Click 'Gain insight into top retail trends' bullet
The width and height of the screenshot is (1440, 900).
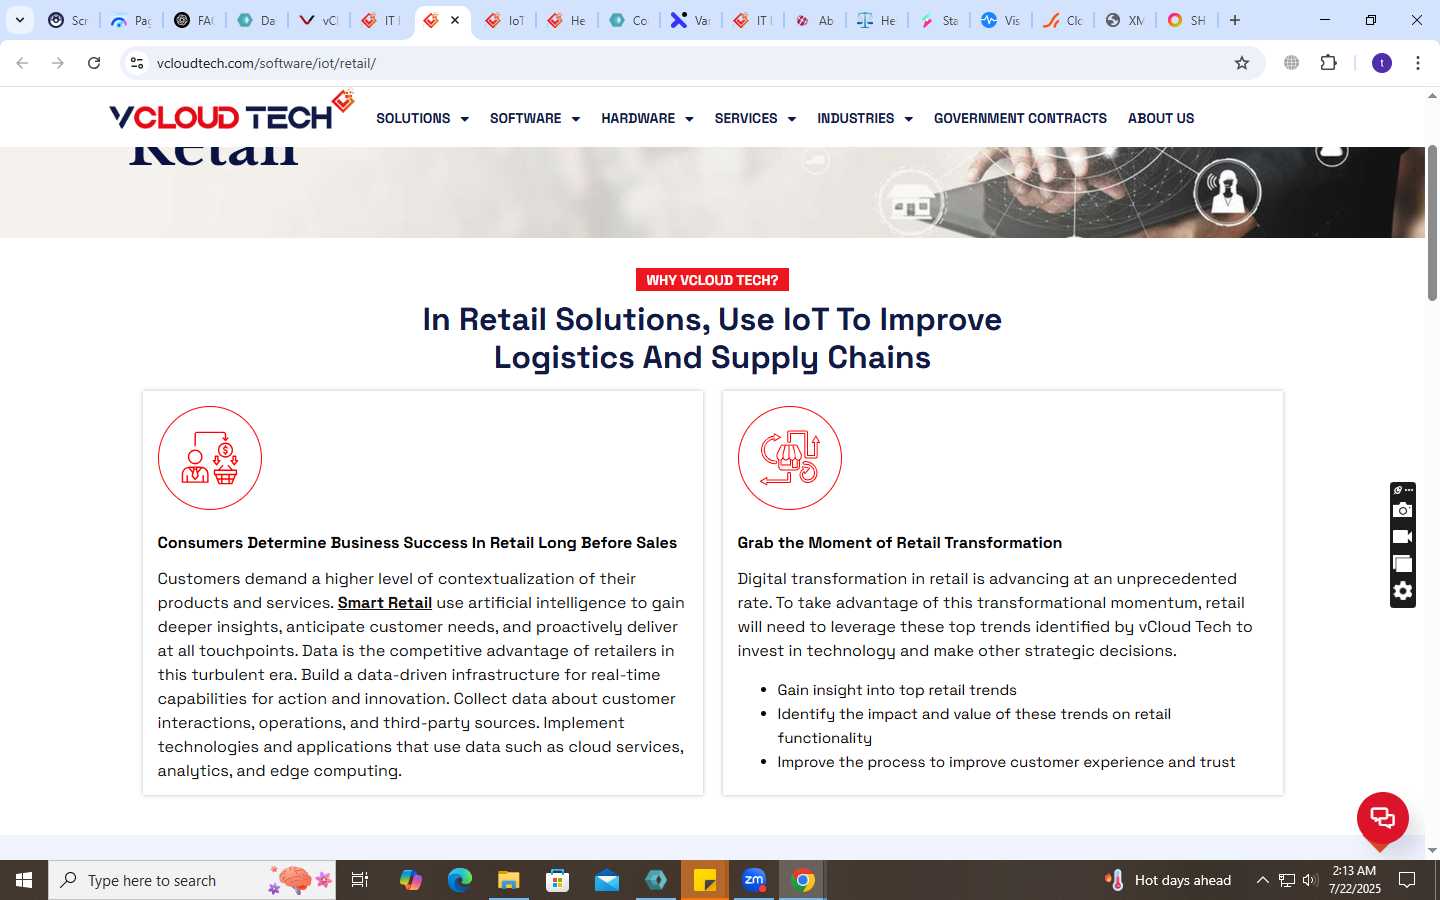coord(897,690)
